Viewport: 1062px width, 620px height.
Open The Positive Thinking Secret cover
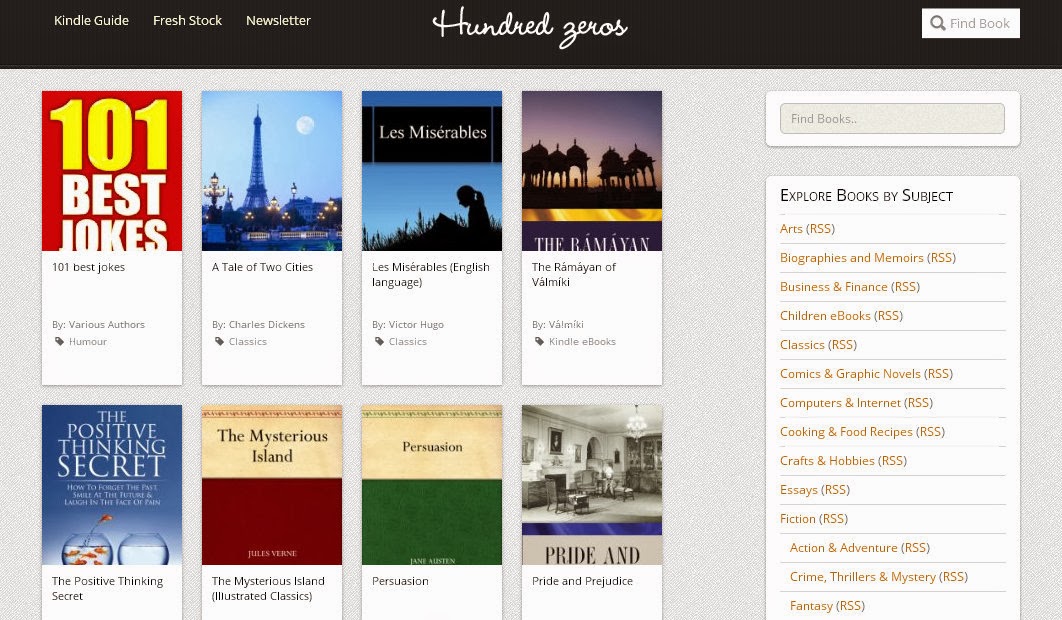pyautogui.click(x=112, y=485)
